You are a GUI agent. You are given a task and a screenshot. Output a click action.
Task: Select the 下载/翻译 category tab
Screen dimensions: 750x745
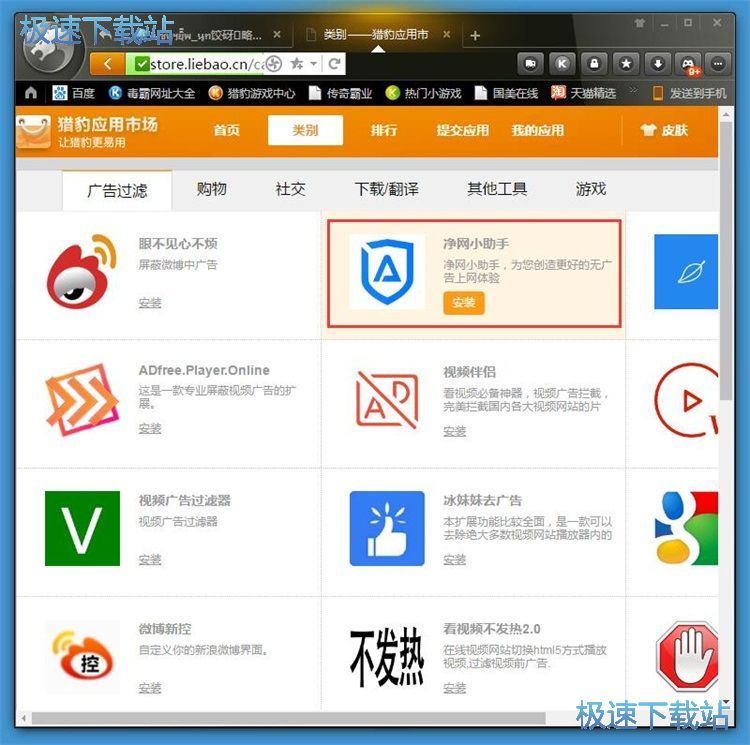coord(386,189)
